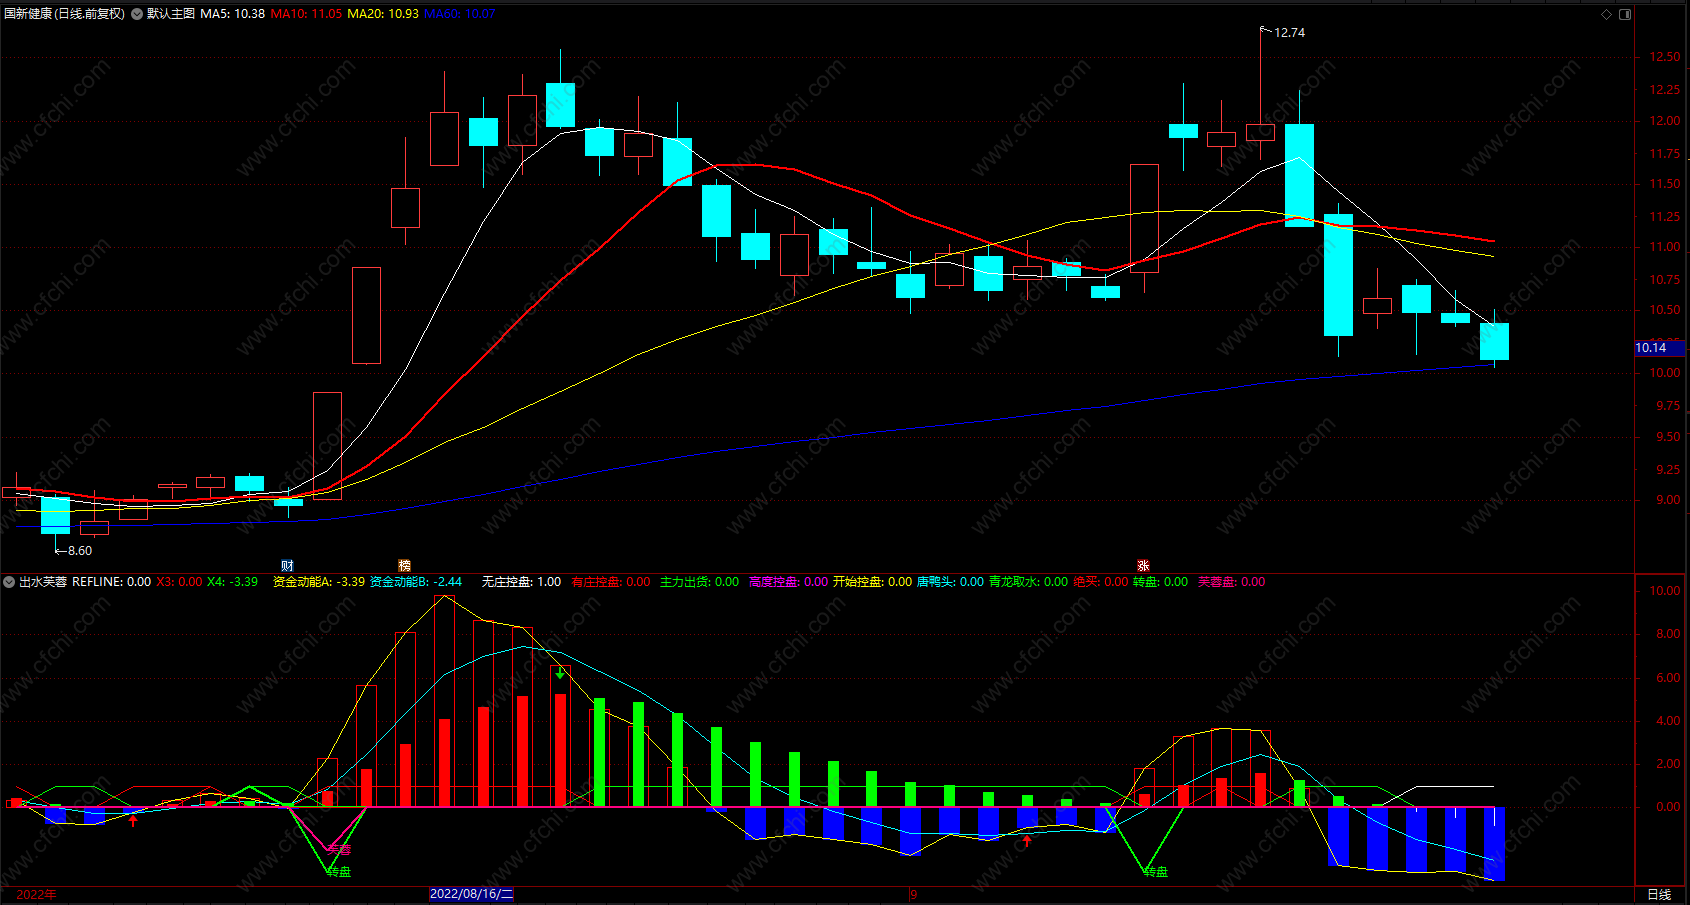Click the 2022/08/16/二 date marker
Image resolution: width=1690 pixels, height=905 pixels.
coord(472,894)
